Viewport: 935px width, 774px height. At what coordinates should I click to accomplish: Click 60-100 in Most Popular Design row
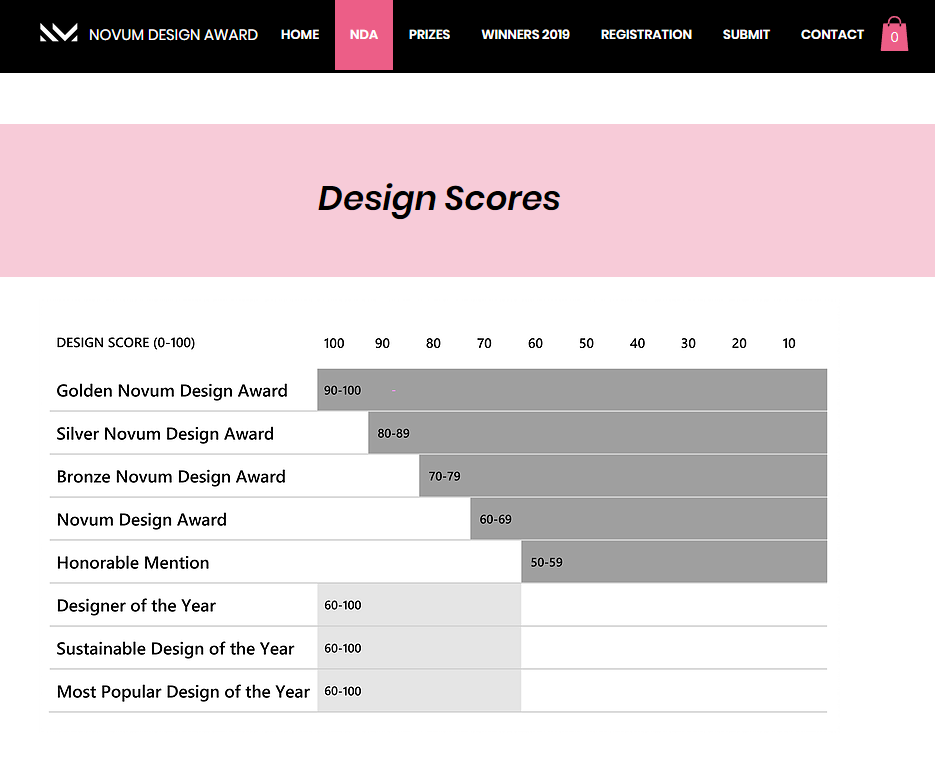click(x=342, y=691)
